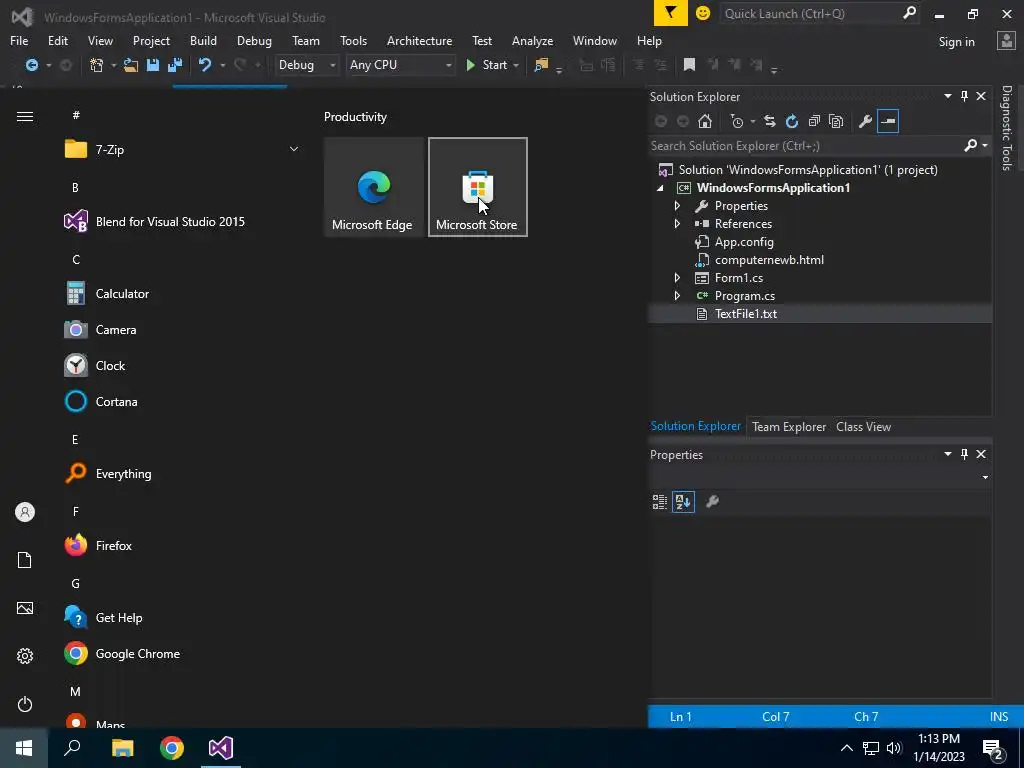This screenshot has height=768, width=1024.
Task: Click the Pending Changes Filter clock icon
Action: click(x=737, y=121)
